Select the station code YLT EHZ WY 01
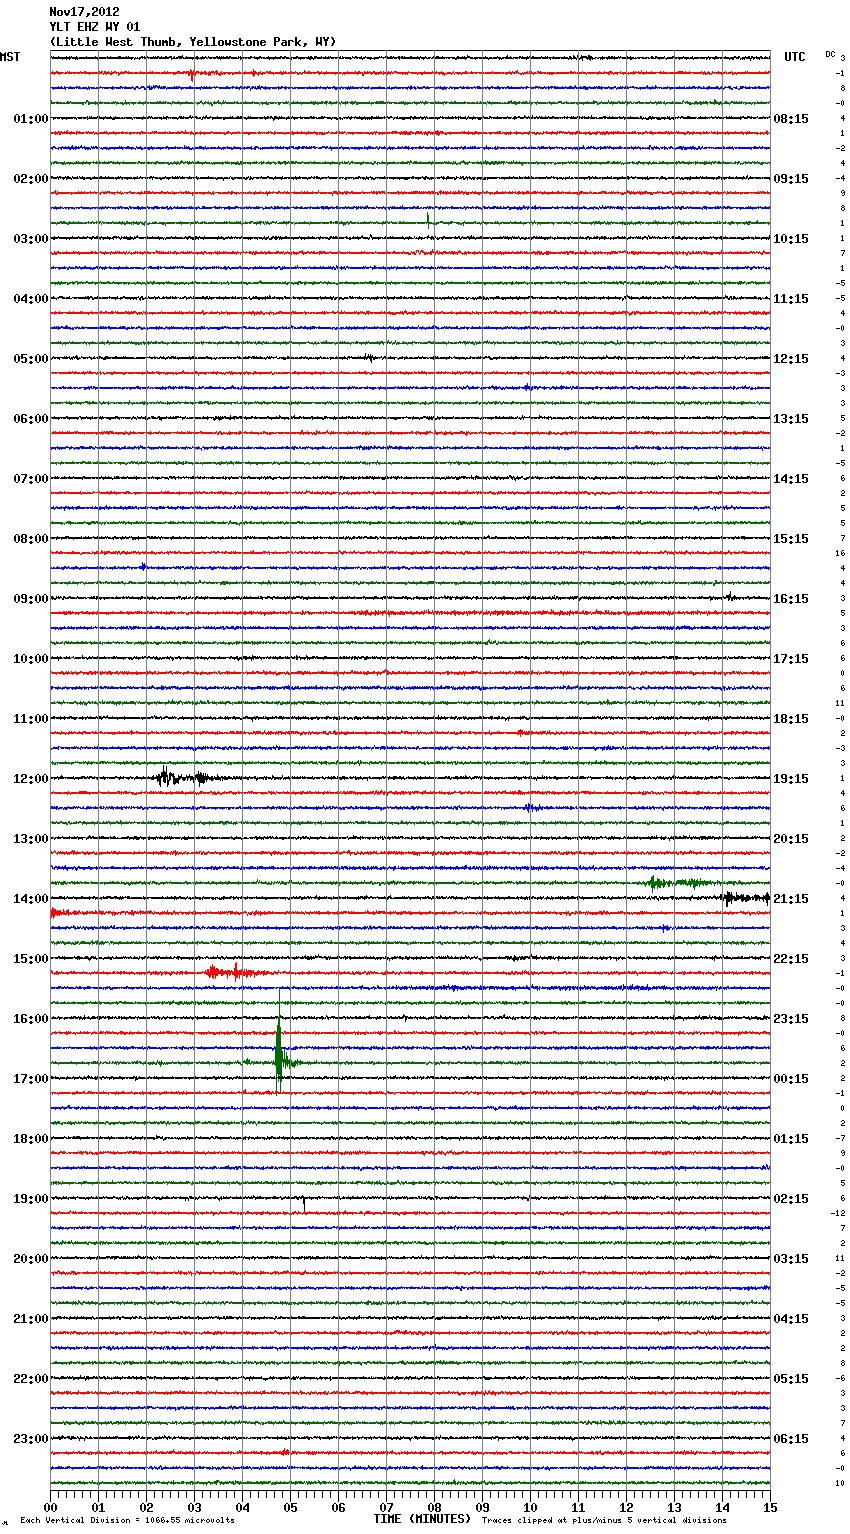Viewport: 850px width, 1534px height. click(x=95, y=27)
